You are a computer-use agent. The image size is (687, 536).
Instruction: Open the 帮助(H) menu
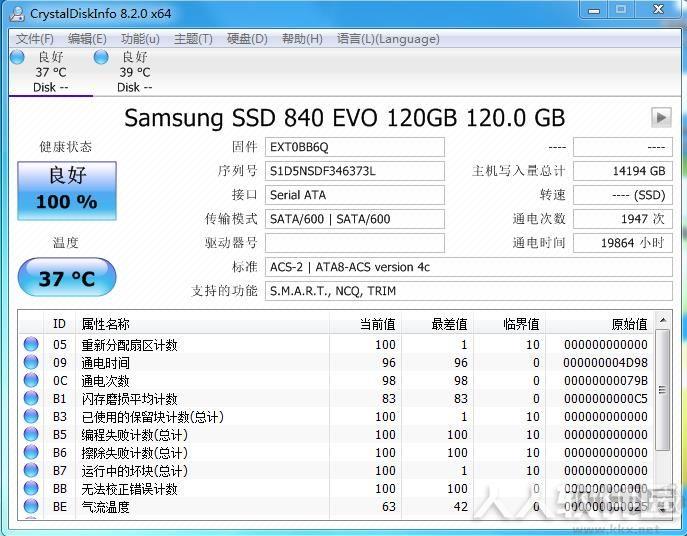[x=302, y=39]
